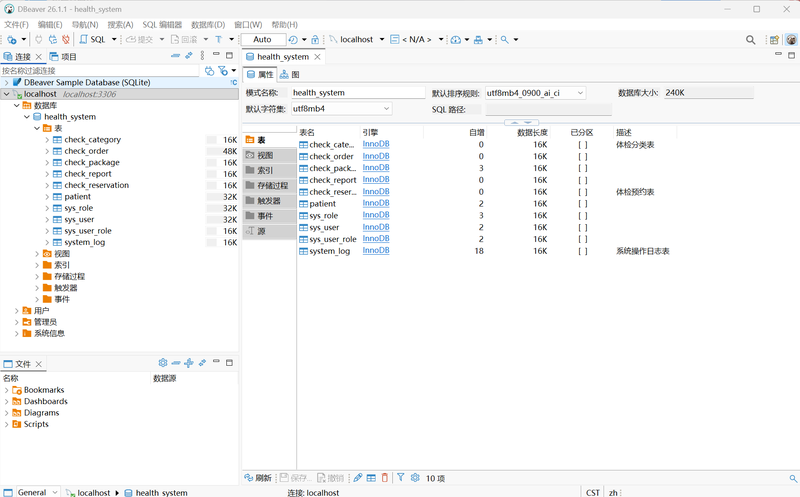This screenshot has width=800, height=497.
Task: Switch to the 项目 tab
Action: (x=63, y=57)
